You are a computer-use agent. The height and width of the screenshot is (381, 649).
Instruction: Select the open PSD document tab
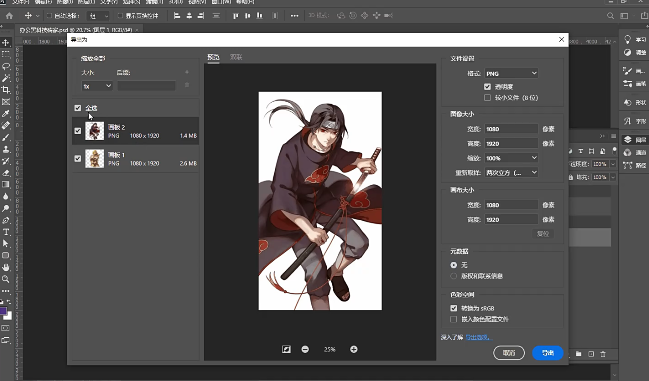click(x=79, y=30)
